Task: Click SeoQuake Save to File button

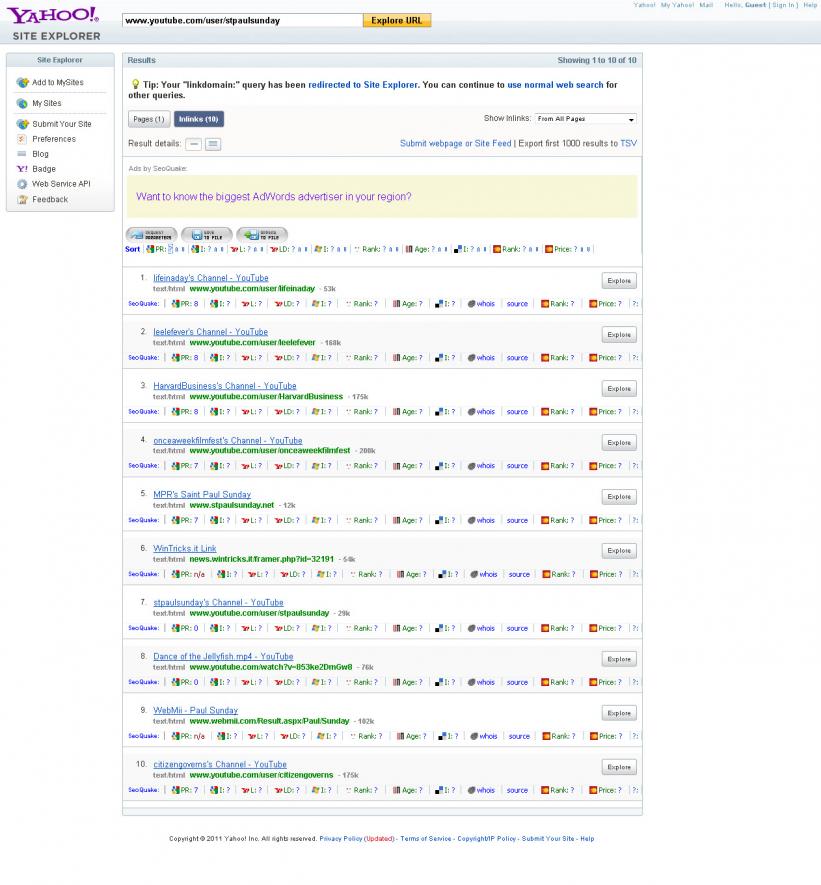Action: [x=206, y=234]
